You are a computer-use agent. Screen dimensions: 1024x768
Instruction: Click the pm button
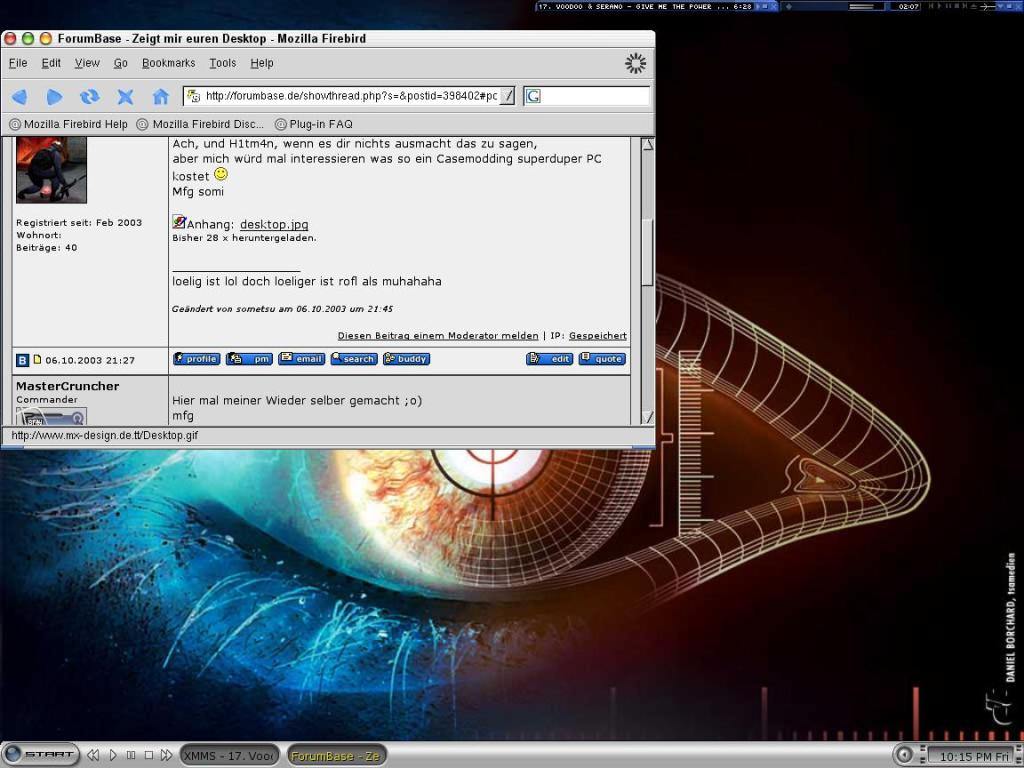click(x=249, y=359)
